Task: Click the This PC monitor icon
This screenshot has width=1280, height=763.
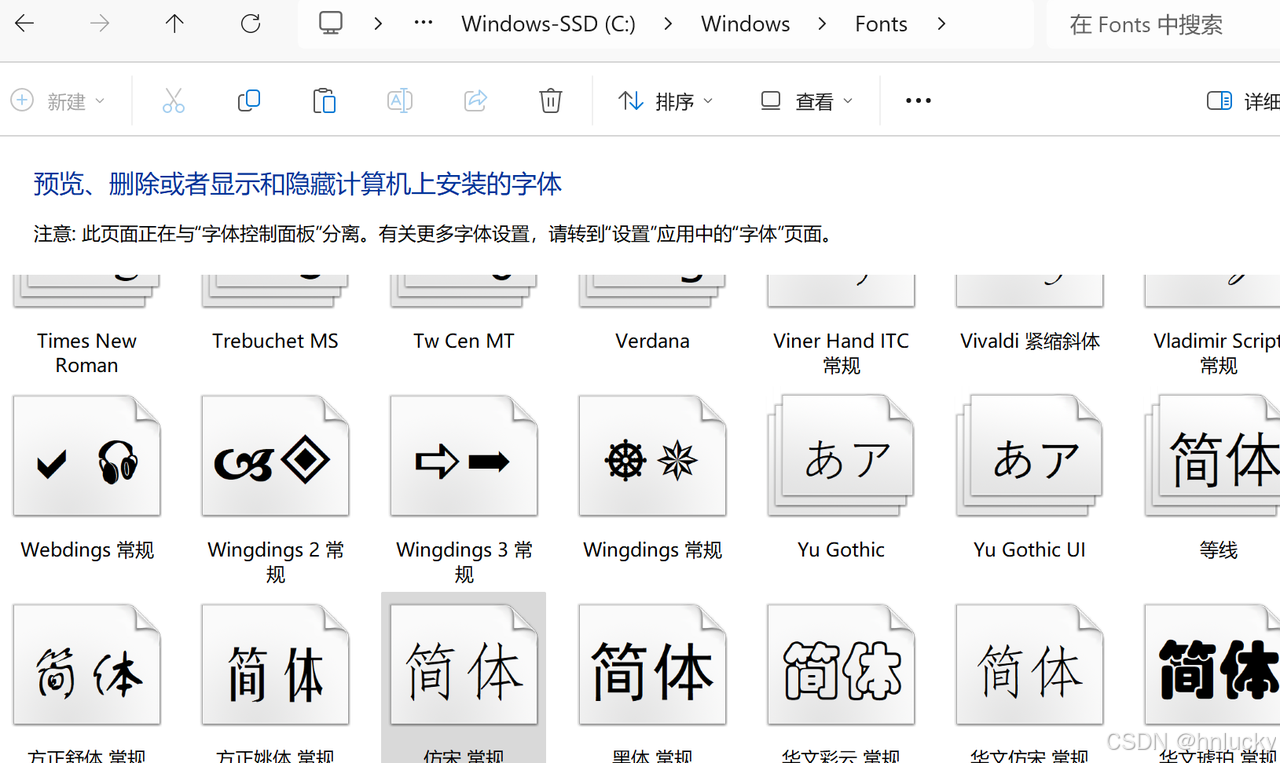Action: (x=331, y=23)
